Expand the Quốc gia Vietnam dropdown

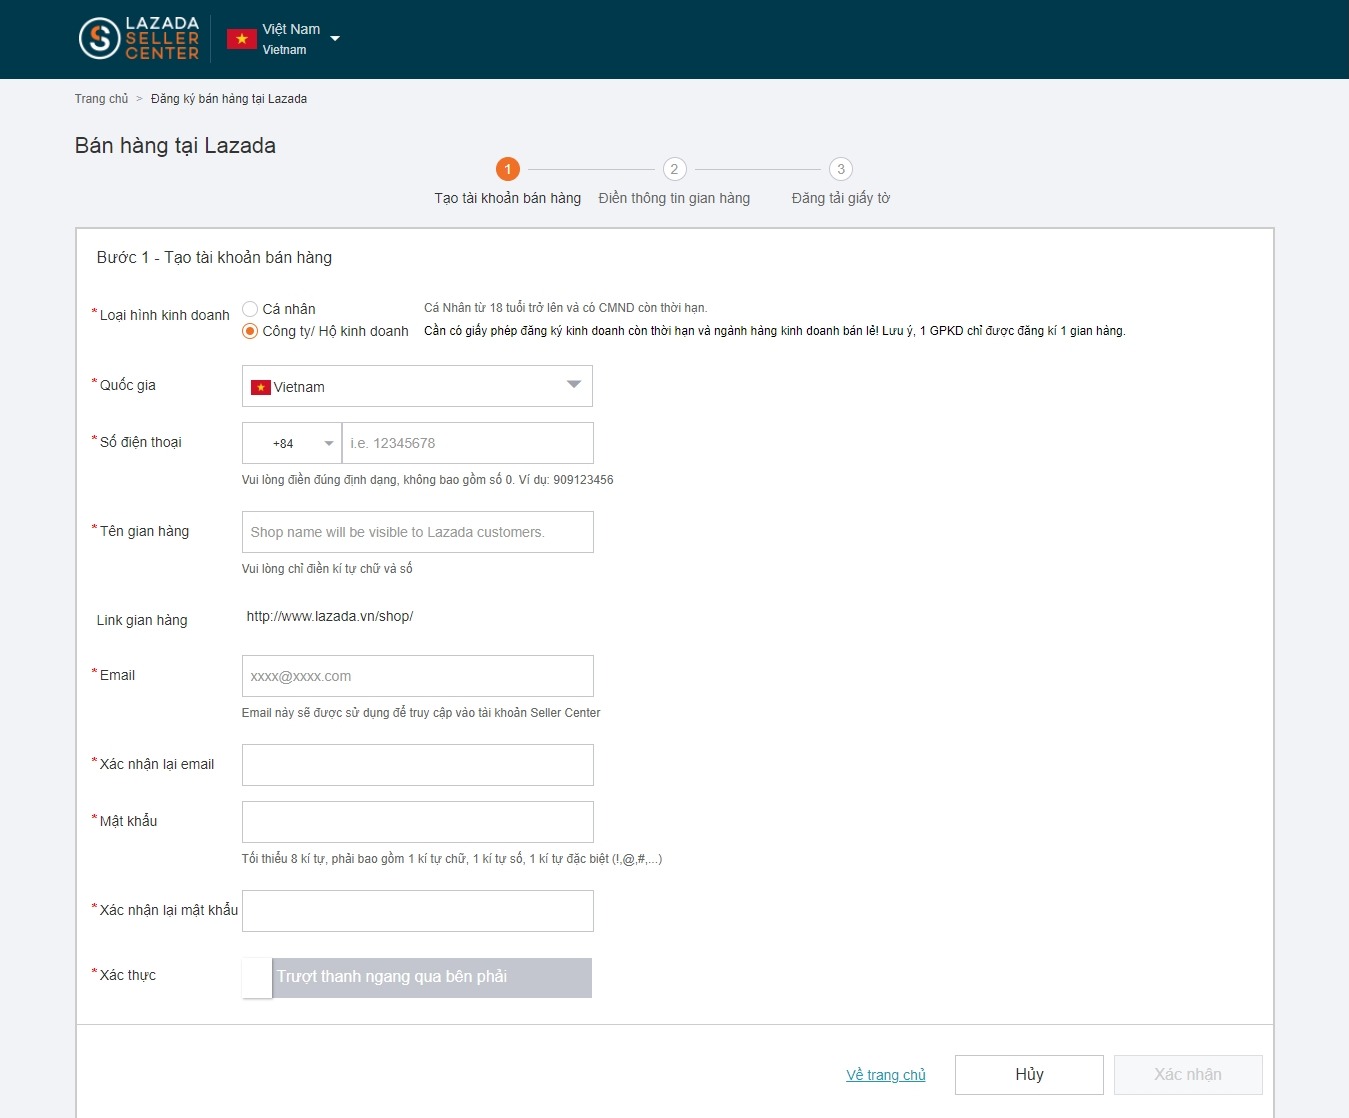pos(573,386)
